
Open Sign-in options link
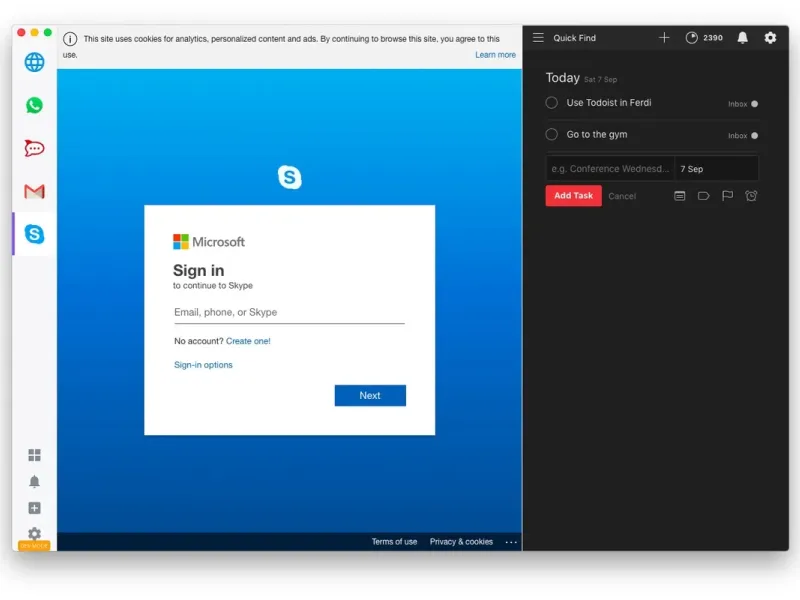203,365
